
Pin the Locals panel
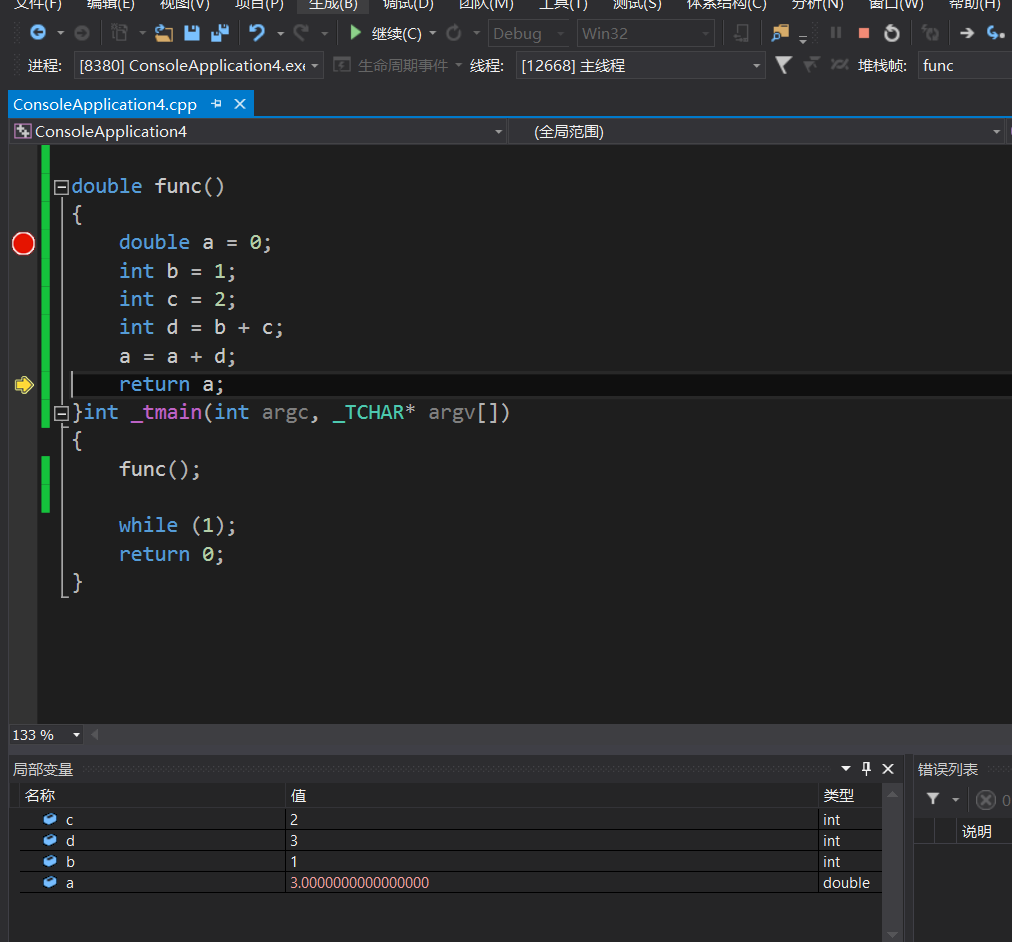coord(867,768)
